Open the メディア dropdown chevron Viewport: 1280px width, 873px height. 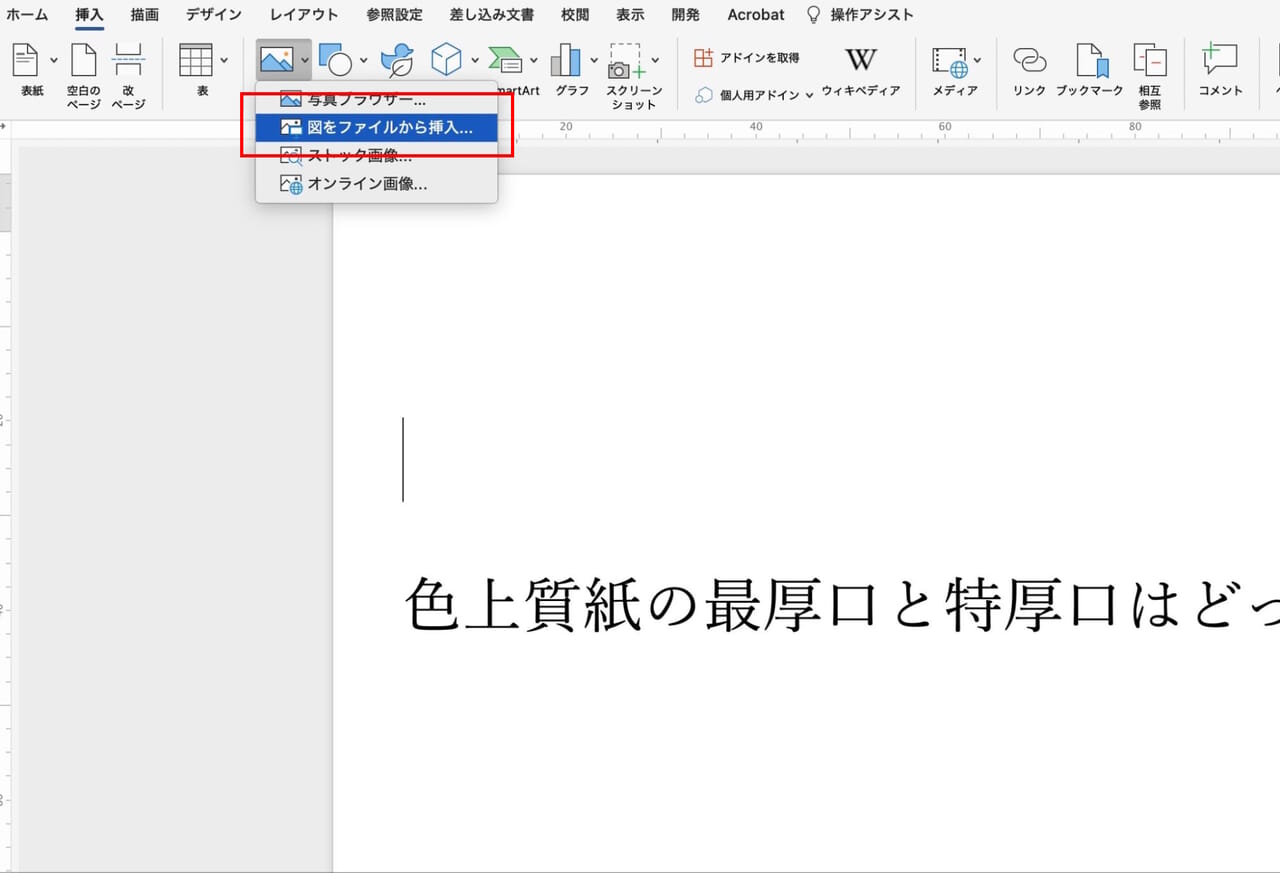tap(975, 60)
